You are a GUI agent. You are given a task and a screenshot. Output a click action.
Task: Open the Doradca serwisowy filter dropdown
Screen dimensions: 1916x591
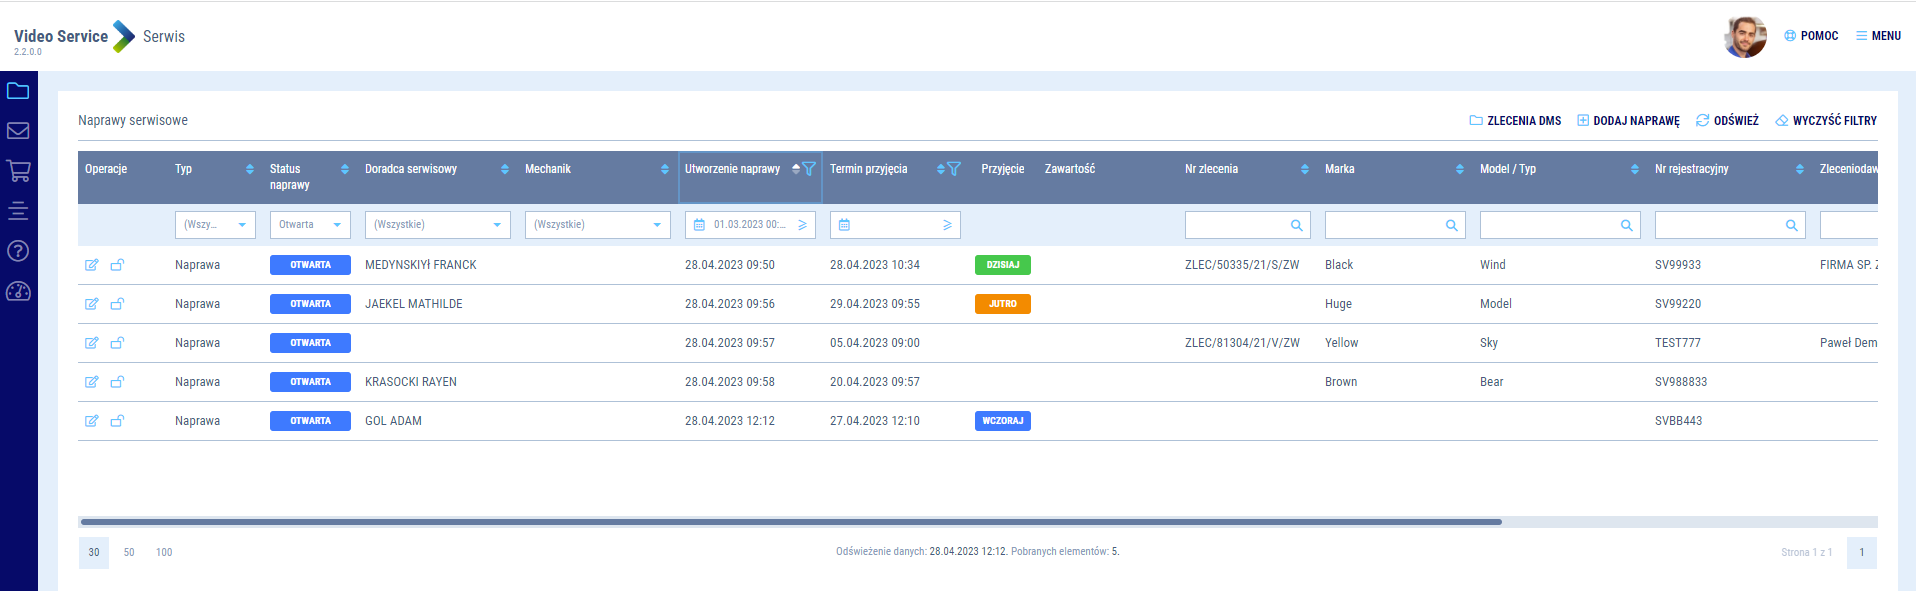pos(437,225)
